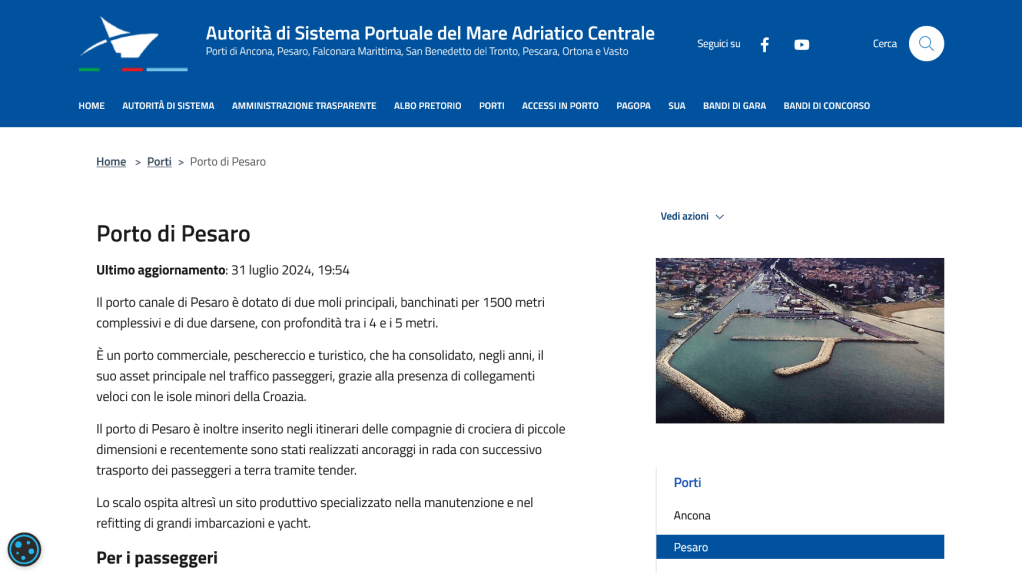This screenshot has width=1022, height=573.
Task: Go to Bandi di Gara
Action: (x=734, y=106)
